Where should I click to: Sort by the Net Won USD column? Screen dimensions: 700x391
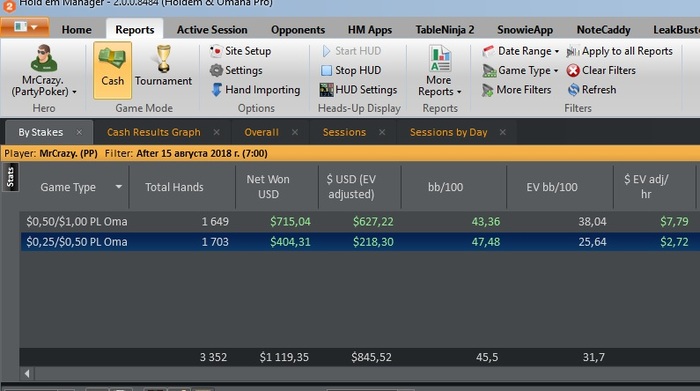(268, 187)
